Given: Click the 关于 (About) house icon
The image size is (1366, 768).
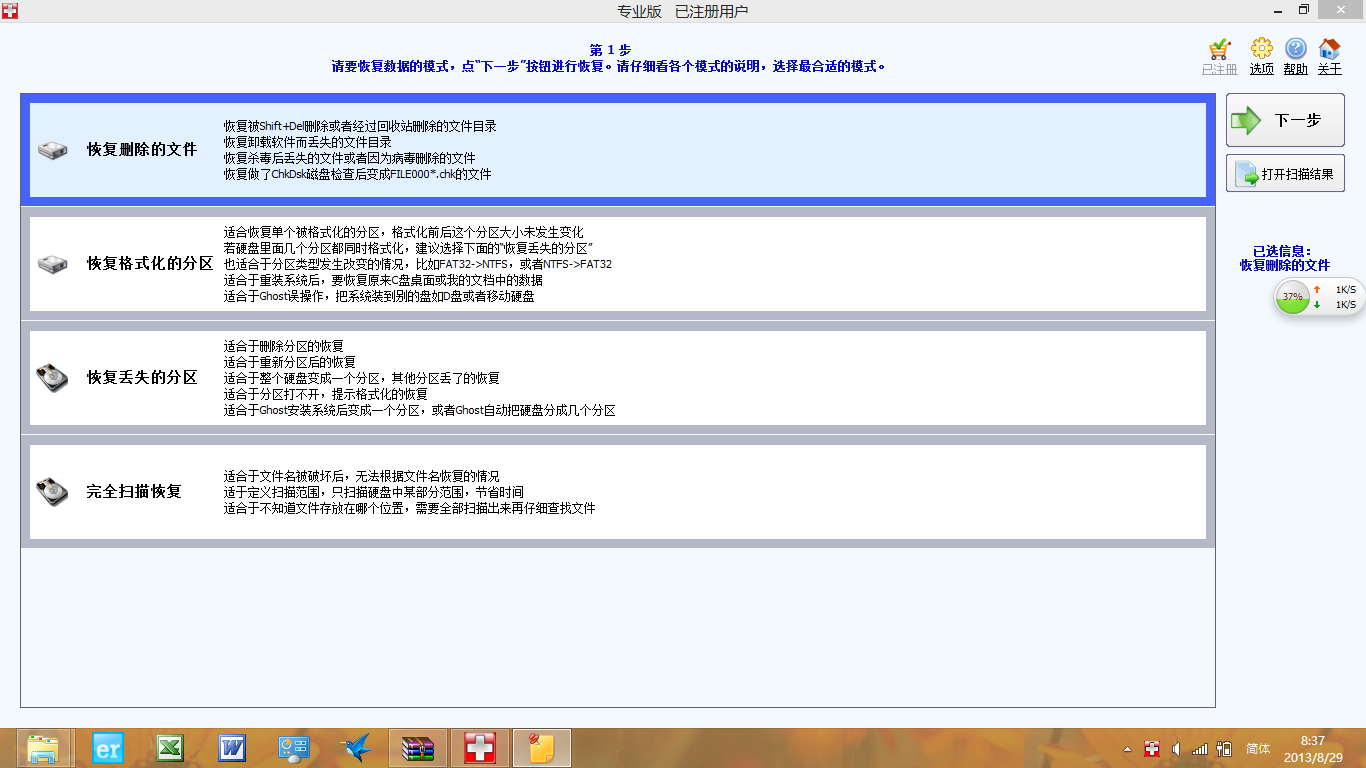Looking at the screenshot, I should coord(1329,49).
